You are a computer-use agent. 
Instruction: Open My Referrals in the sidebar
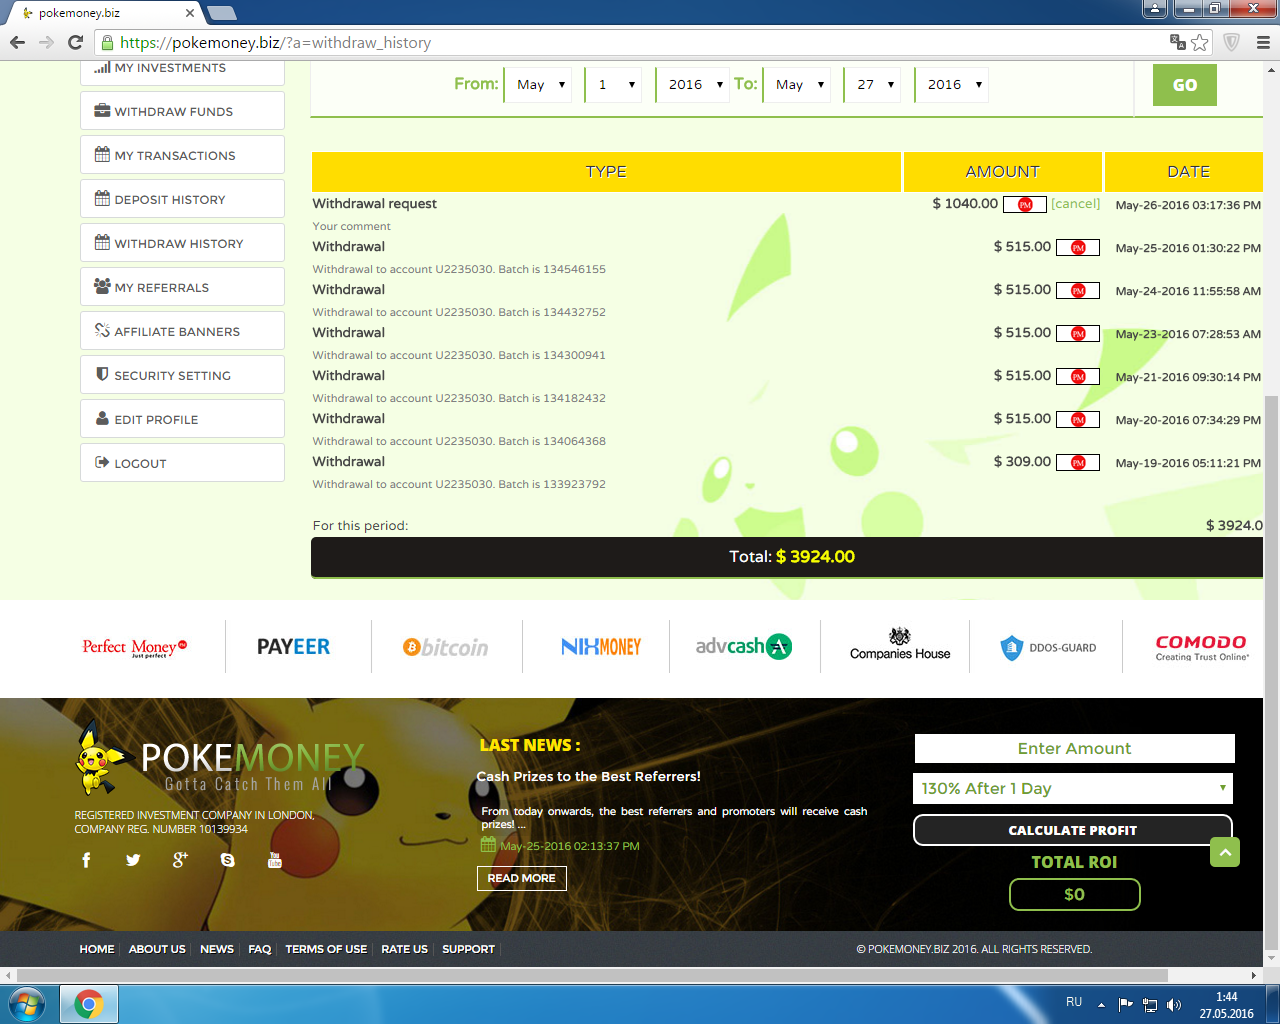point(182,287)
